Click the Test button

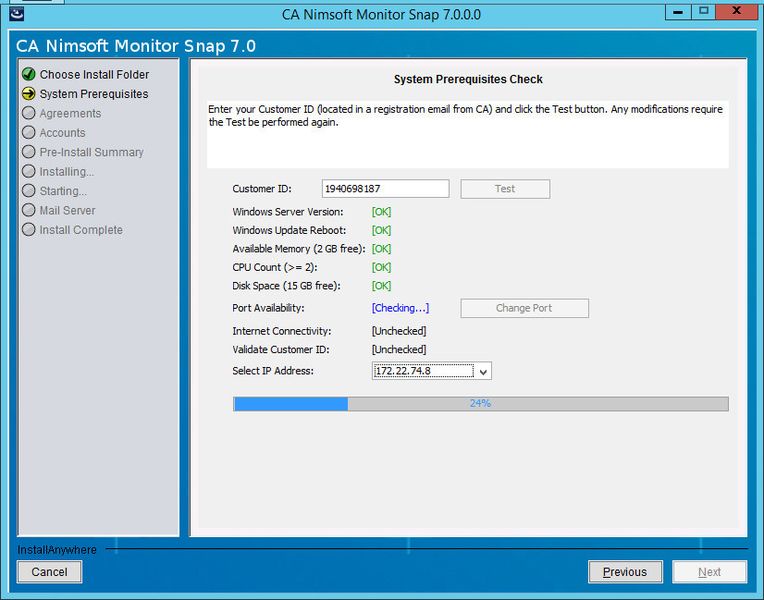point(505,189)
